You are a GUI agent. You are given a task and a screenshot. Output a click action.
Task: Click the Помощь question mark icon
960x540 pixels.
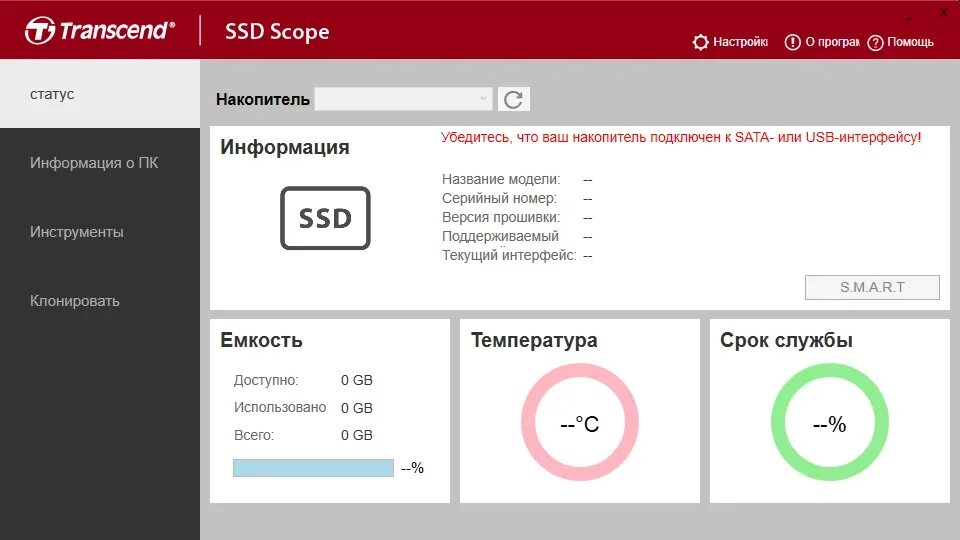876,43
